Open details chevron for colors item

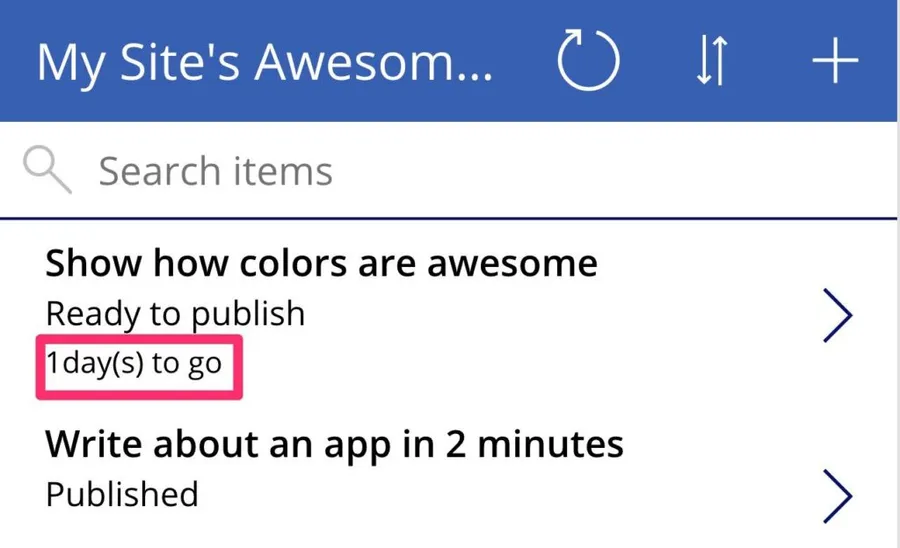pos(836,316)
